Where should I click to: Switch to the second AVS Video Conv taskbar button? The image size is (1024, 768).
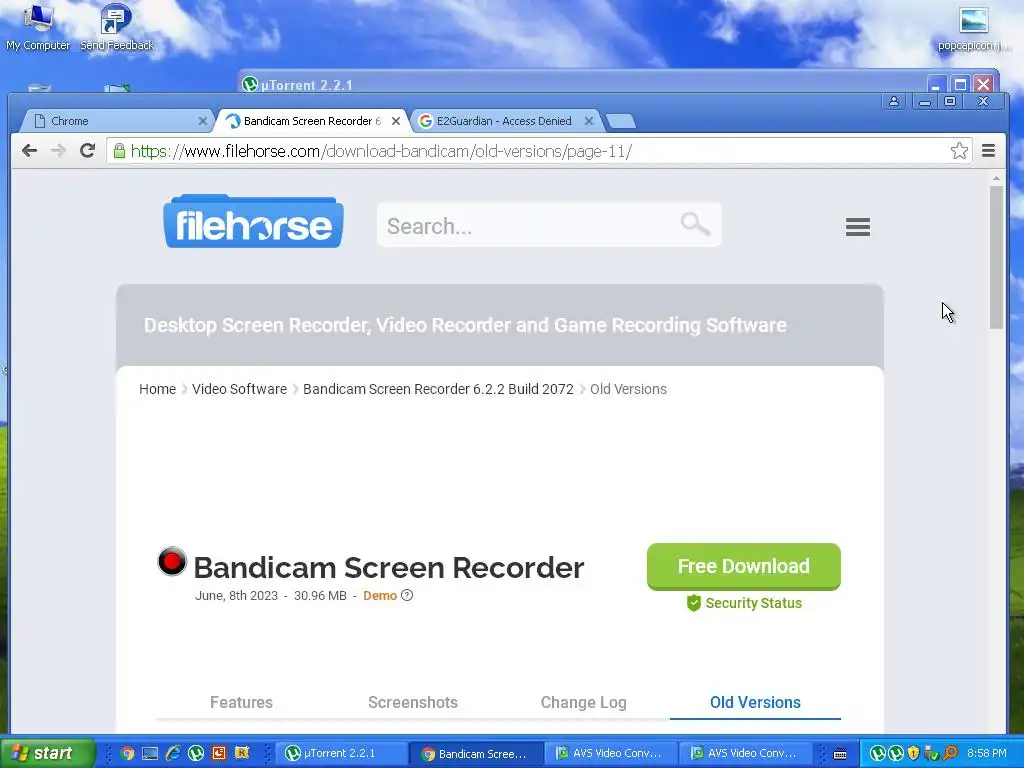[747, 753]
